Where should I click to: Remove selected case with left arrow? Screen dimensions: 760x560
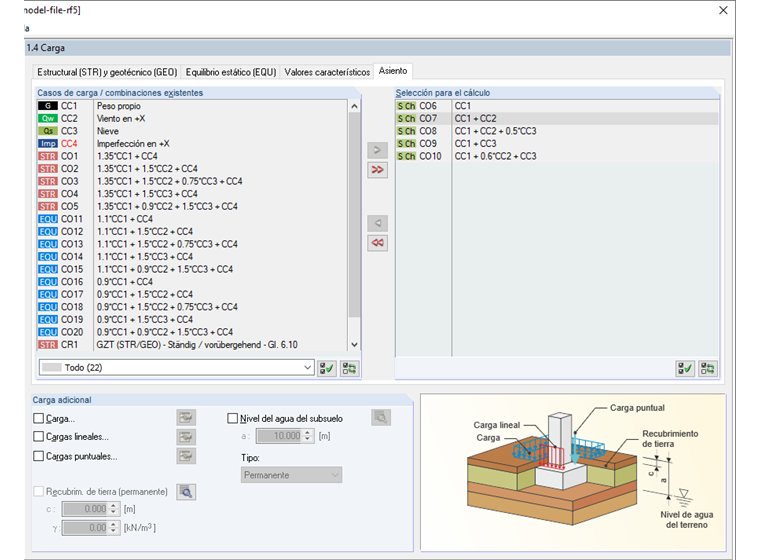coord(377,224)
